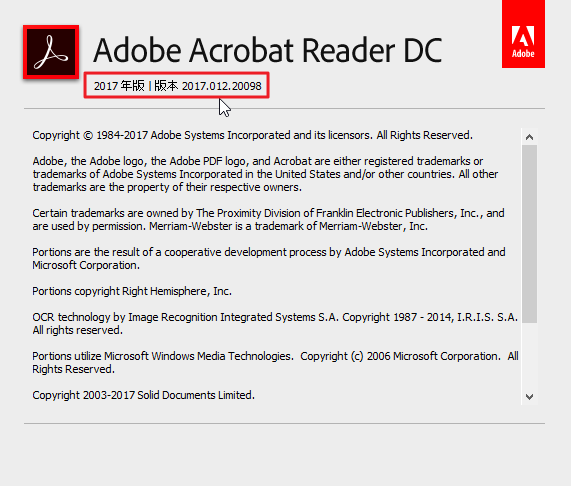Screen dimensions: 571x486
Task: Click the Adobe PDF logo trademark paragraph
Action: tap(265, 174)
